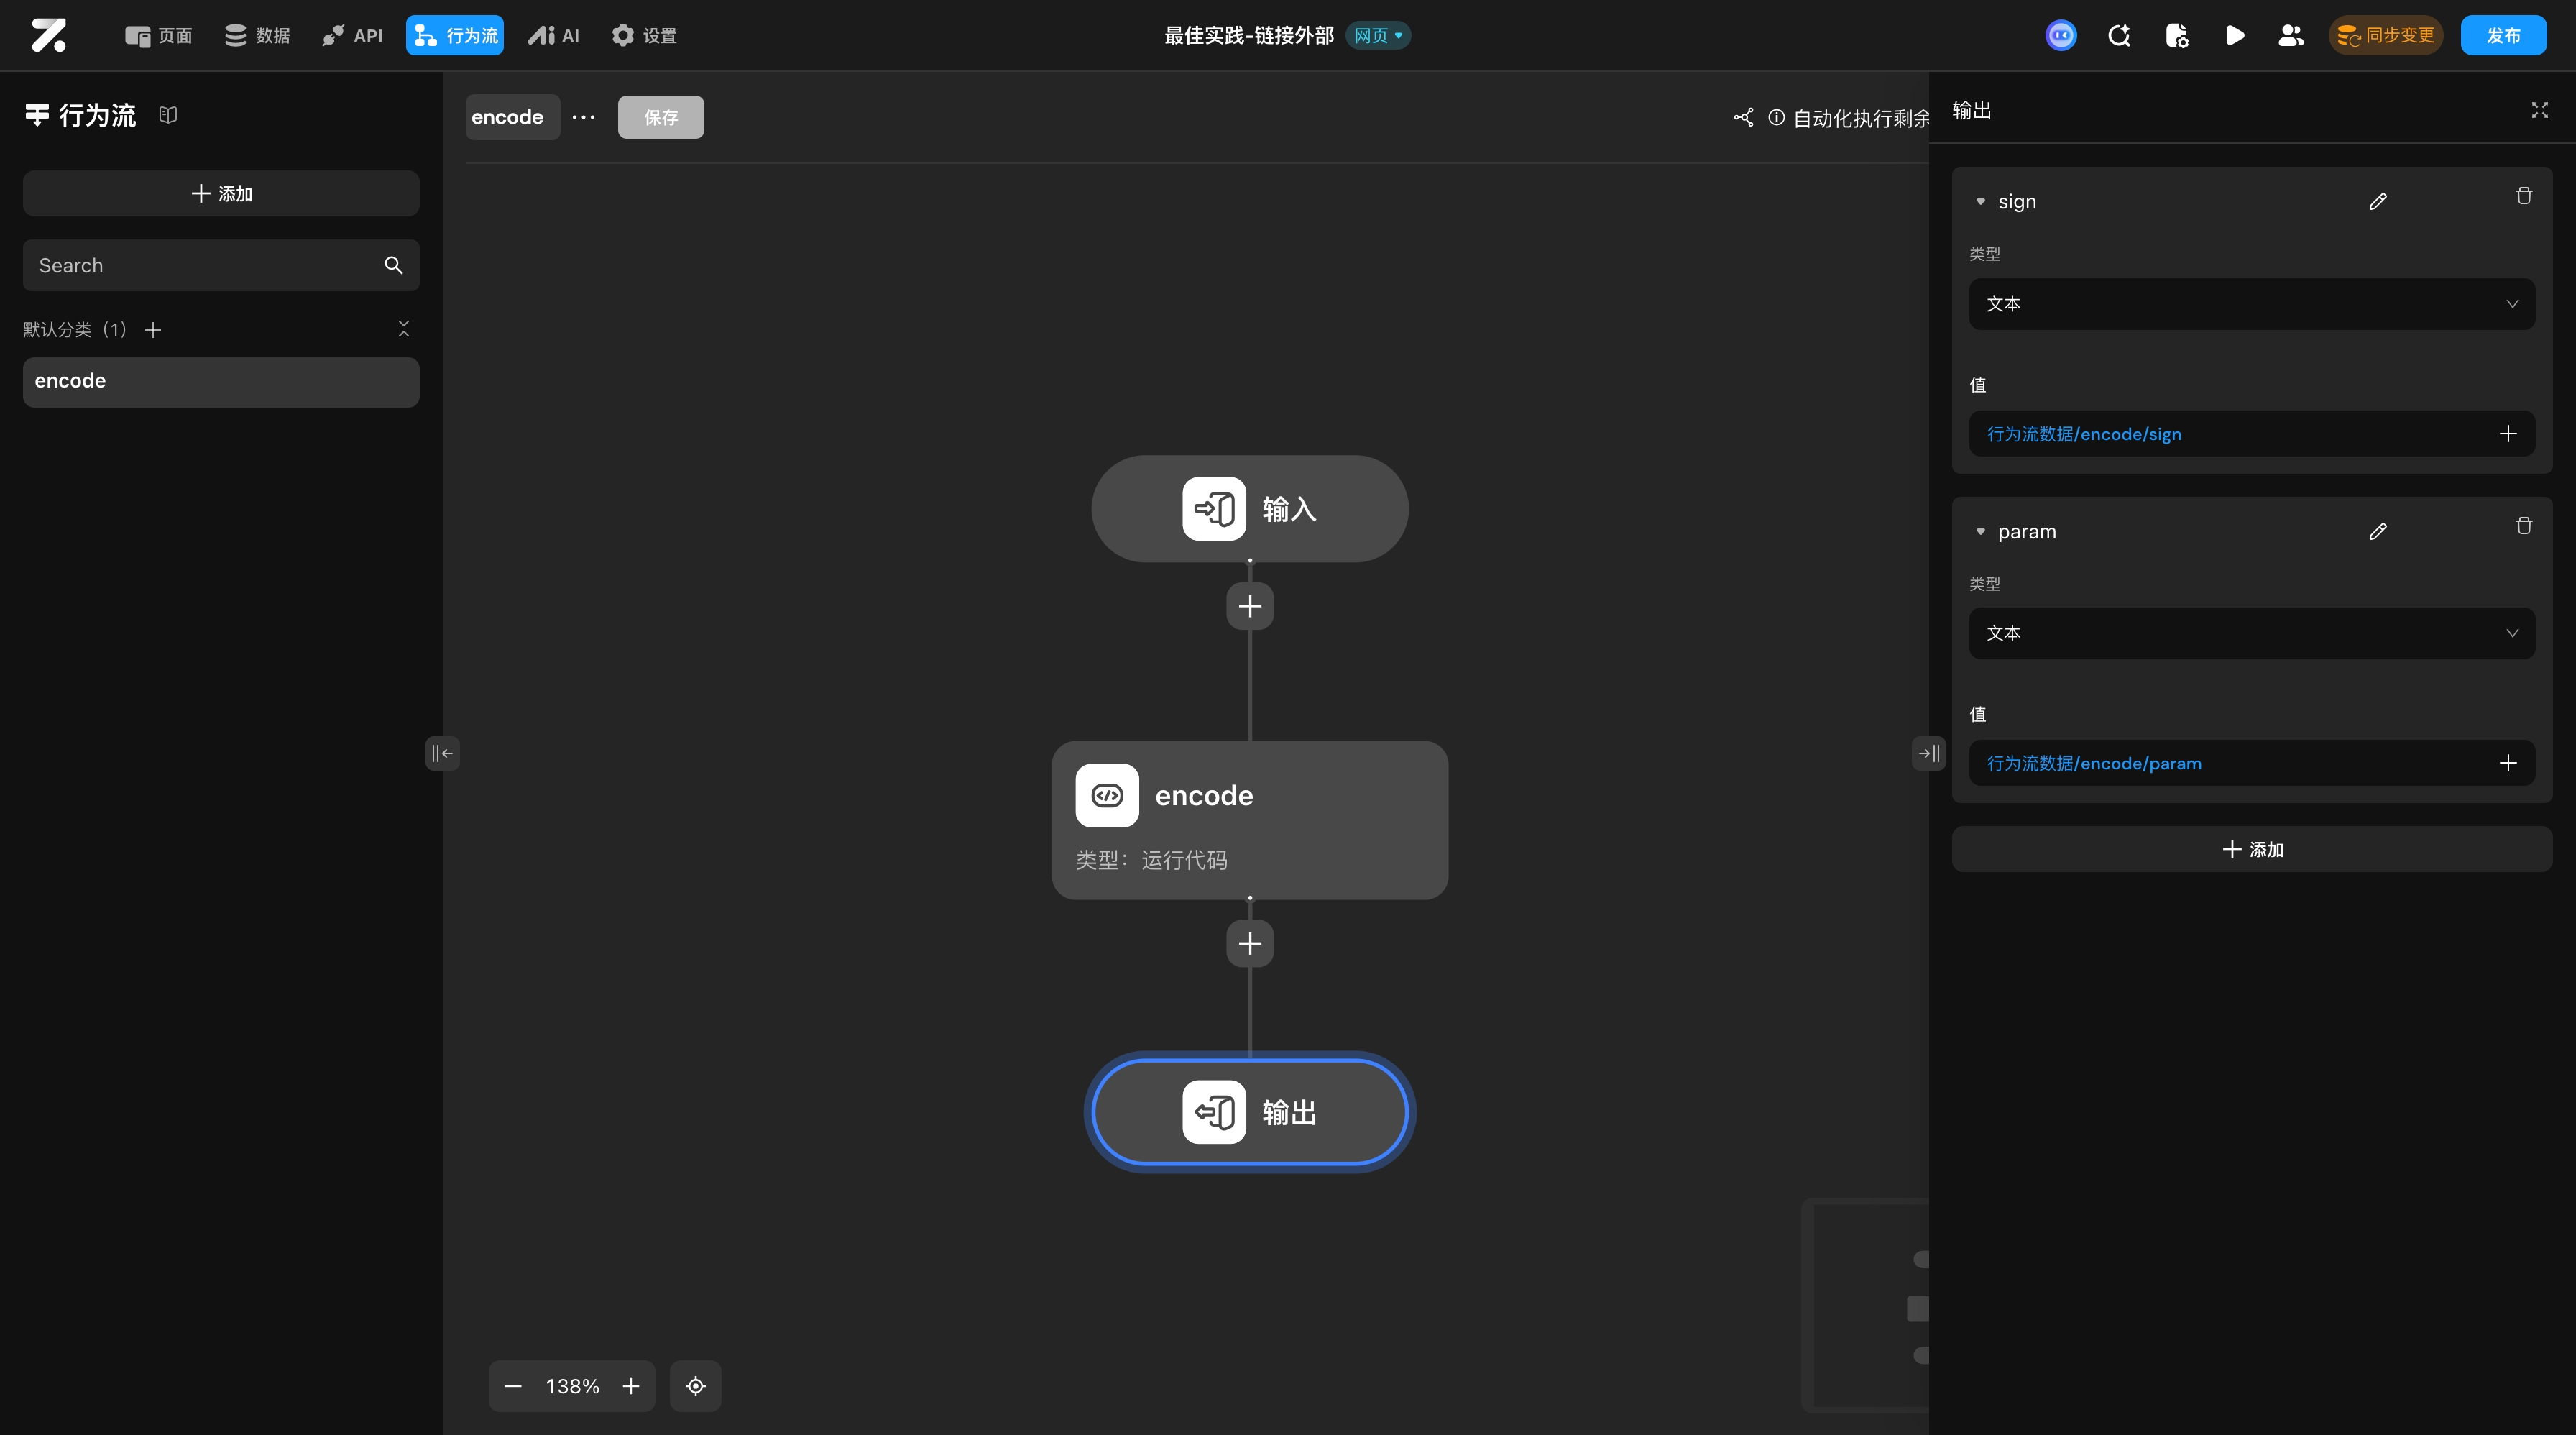Click the preview play icon in top bar

tap(2234, 36)
